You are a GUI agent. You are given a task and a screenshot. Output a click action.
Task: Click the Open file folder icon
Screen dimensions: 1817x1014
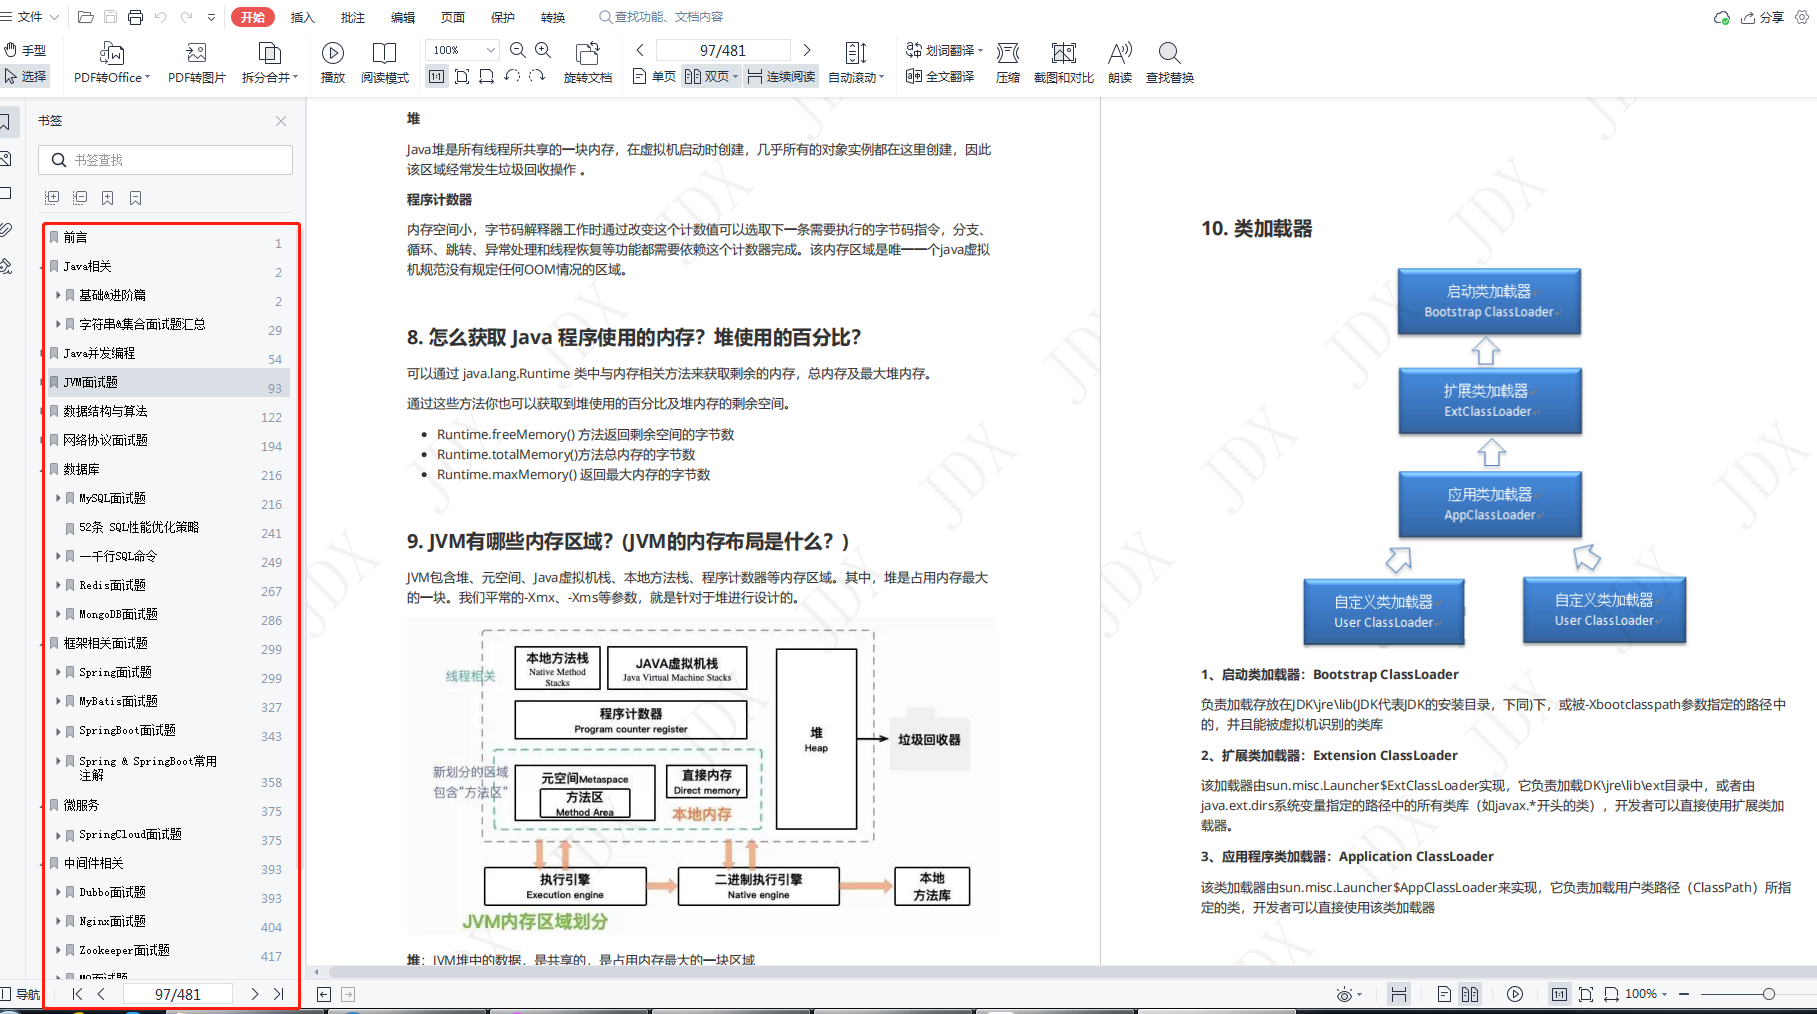point(85,17)
